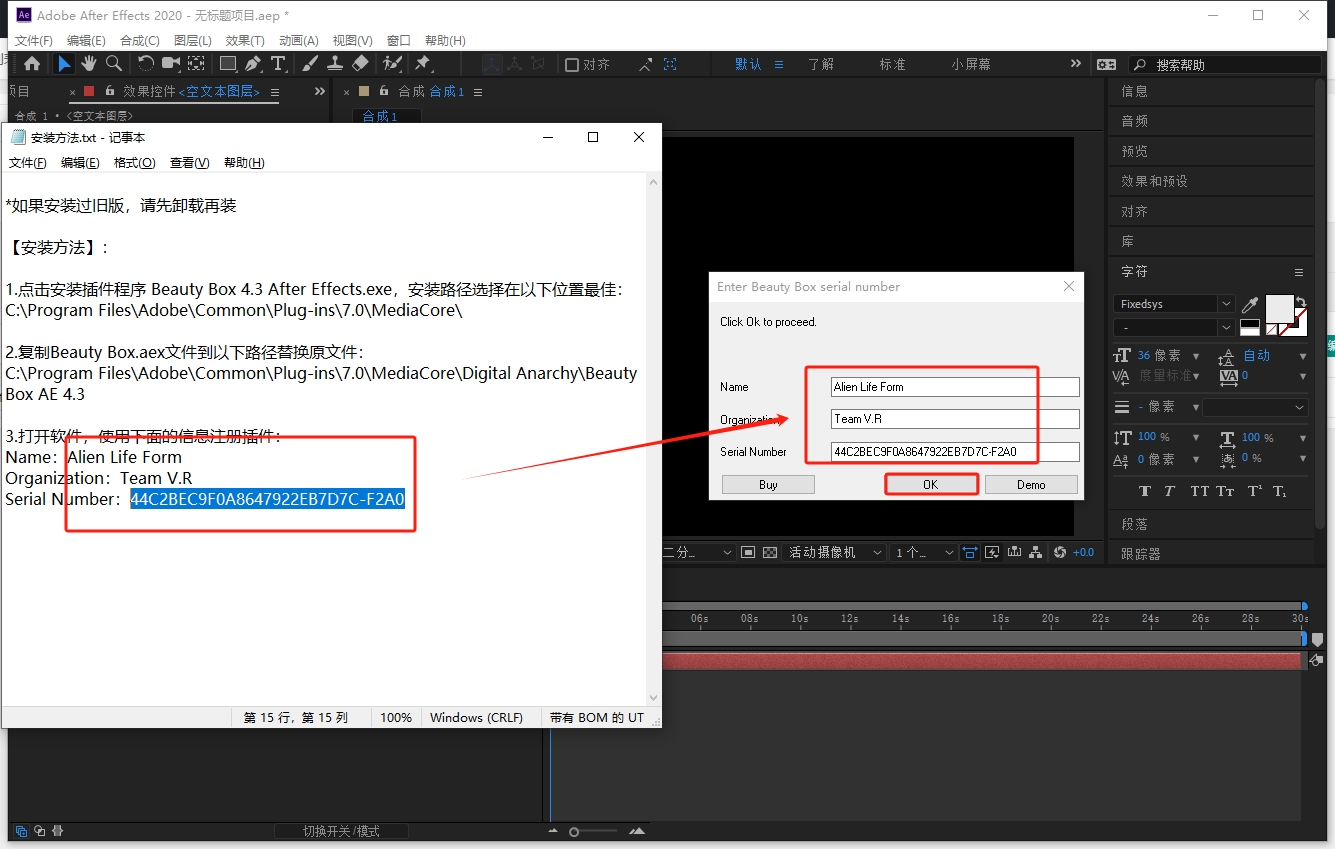Select the Horizontal Type tool
This screenshot has width=1335, height=849.
click(x=278, y=64)
